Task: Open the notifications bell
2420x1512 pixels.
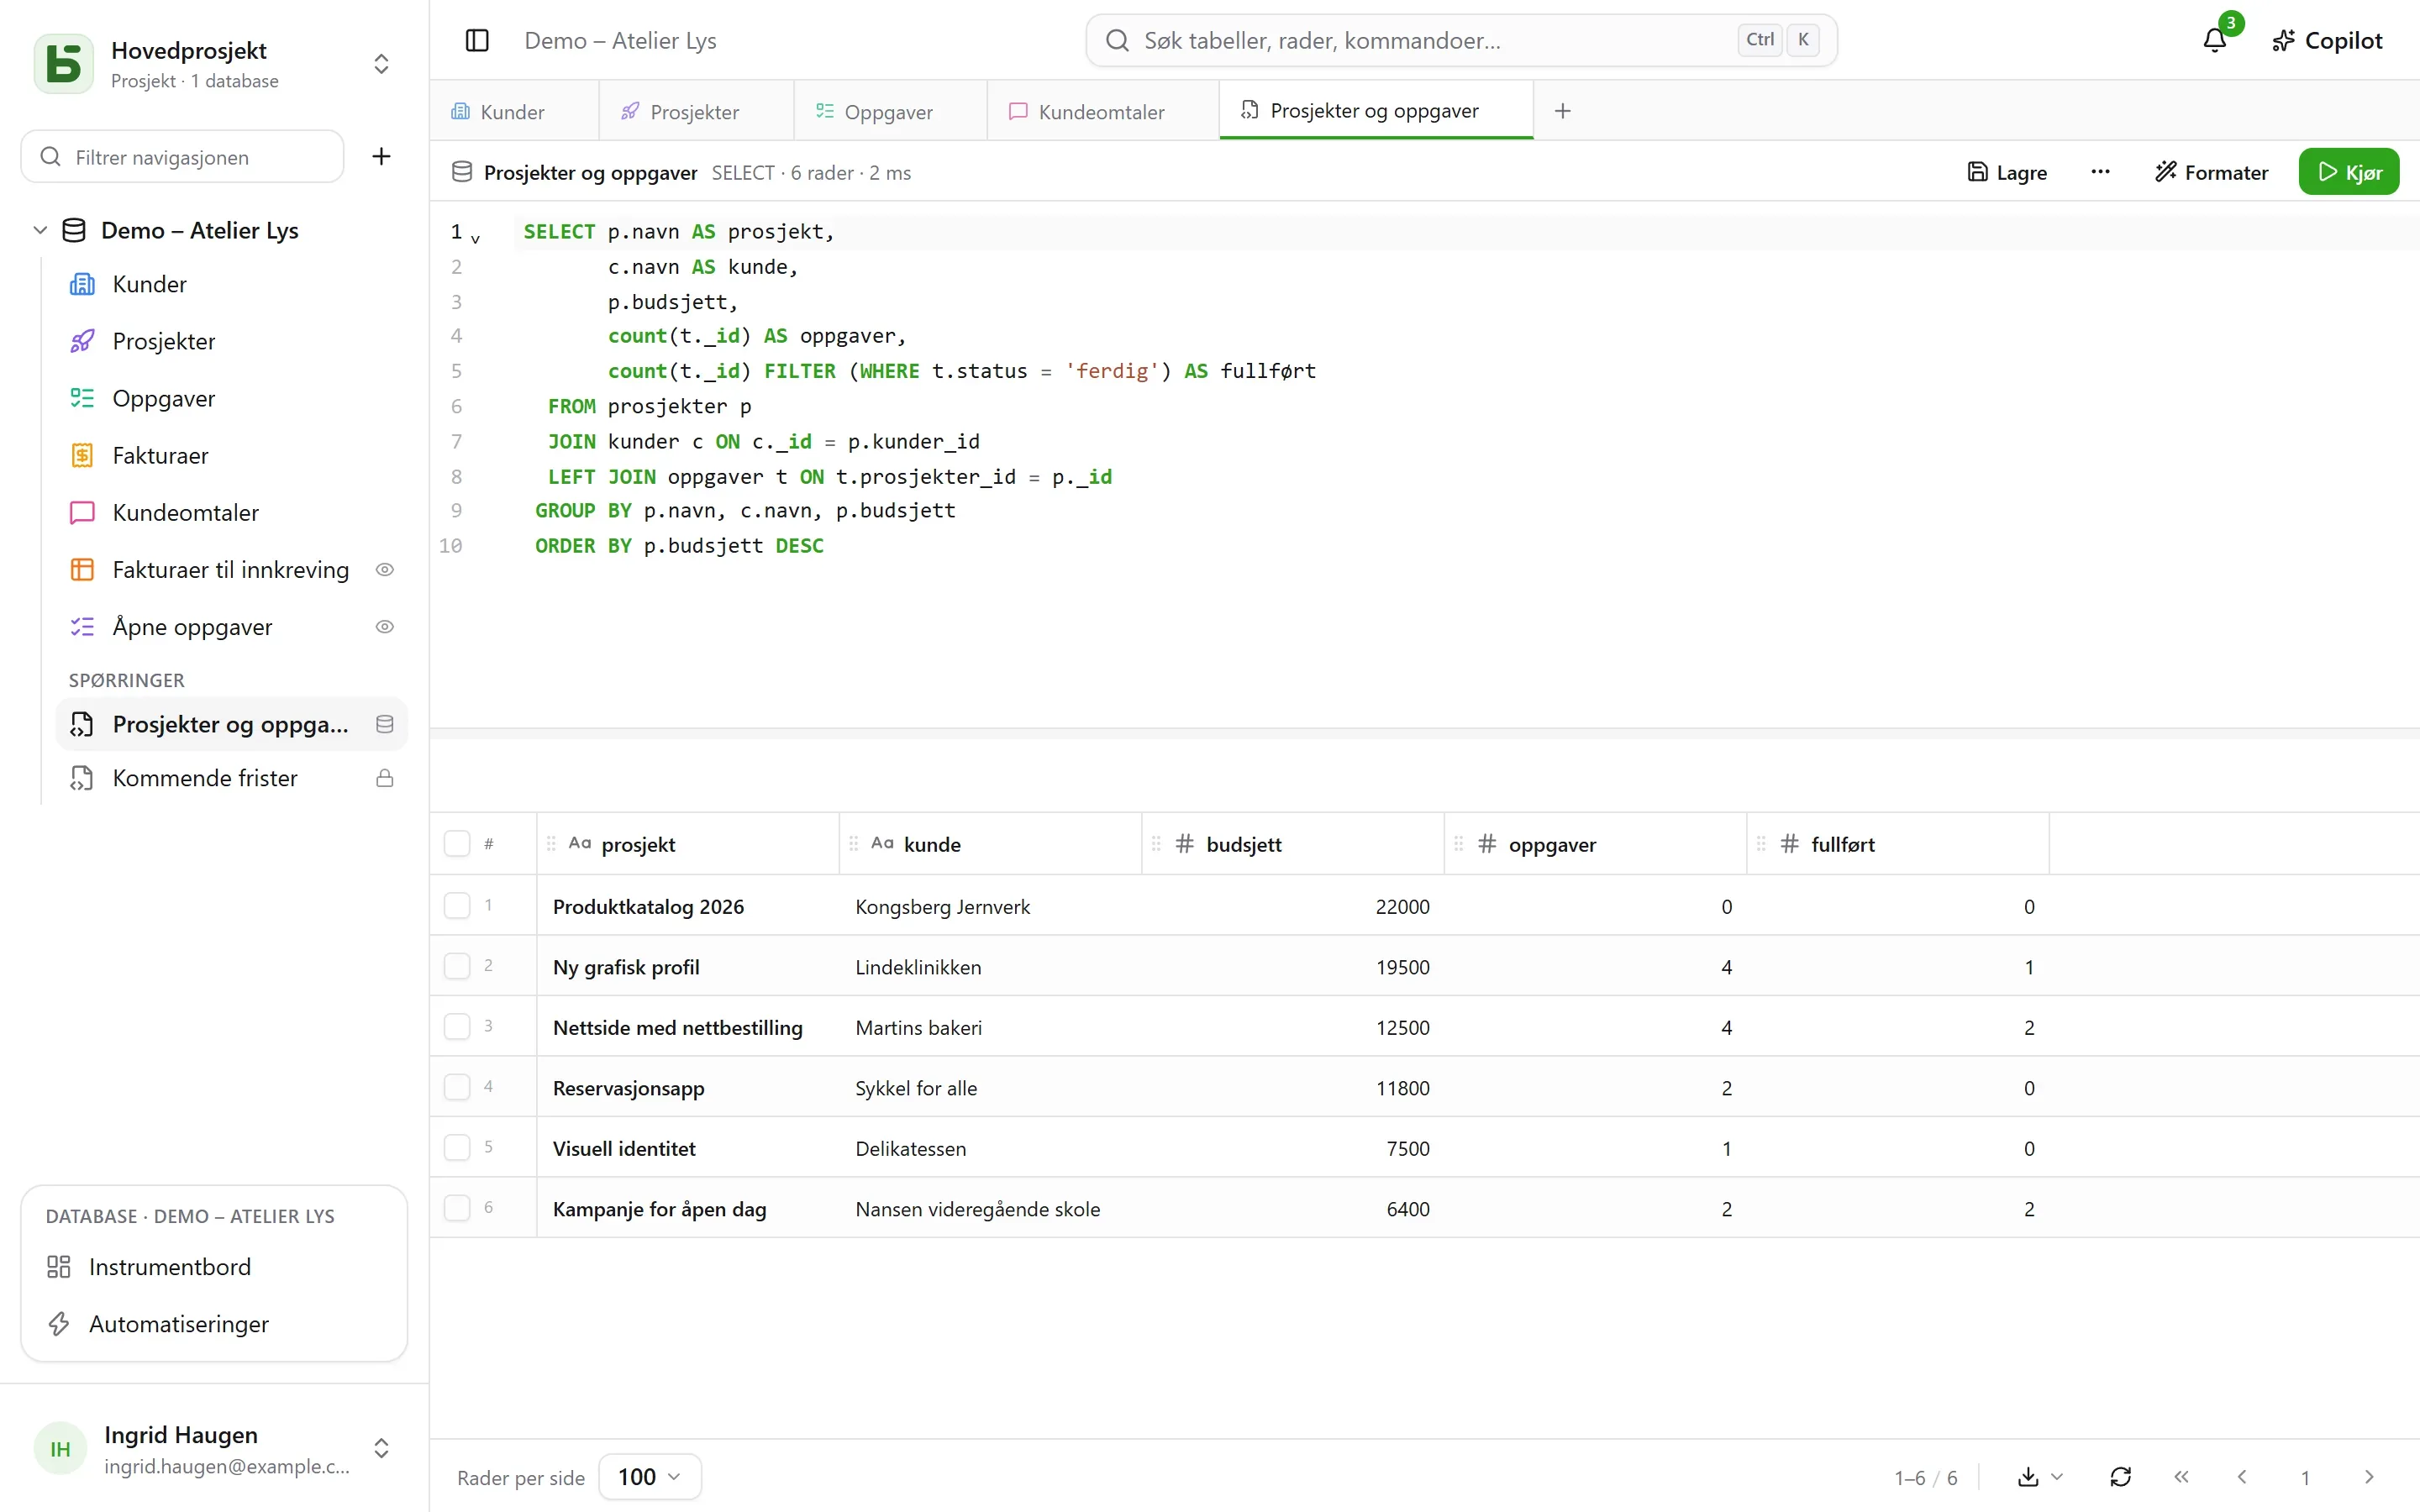Action: click(2214, 40)
